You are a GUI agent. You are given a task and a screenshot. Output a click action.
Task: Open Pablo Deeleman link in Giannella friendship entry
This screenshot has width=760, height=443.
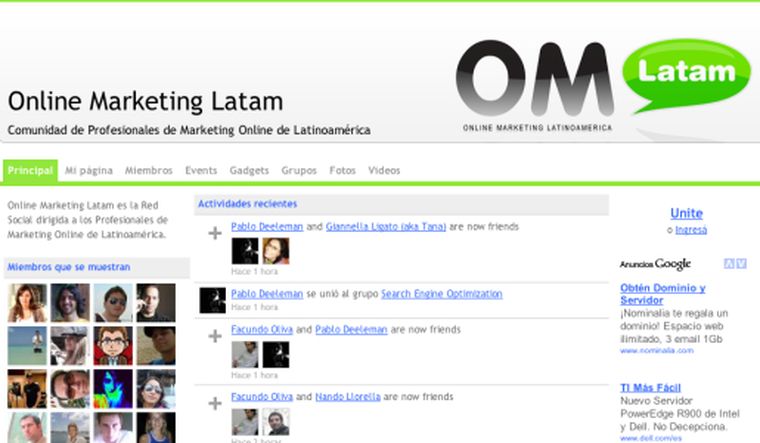267,226
